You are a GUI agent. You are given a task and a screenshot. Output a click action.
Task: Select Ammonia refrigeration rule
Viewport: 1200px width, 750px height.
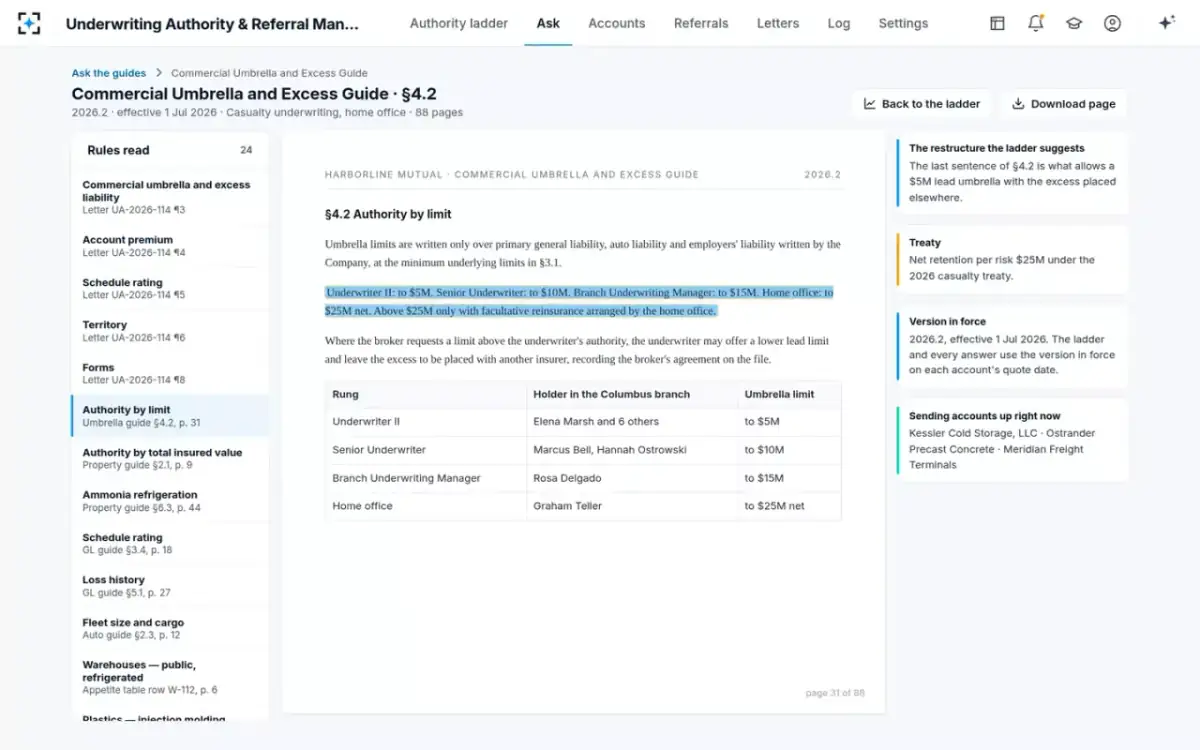[x=169, y=501]
